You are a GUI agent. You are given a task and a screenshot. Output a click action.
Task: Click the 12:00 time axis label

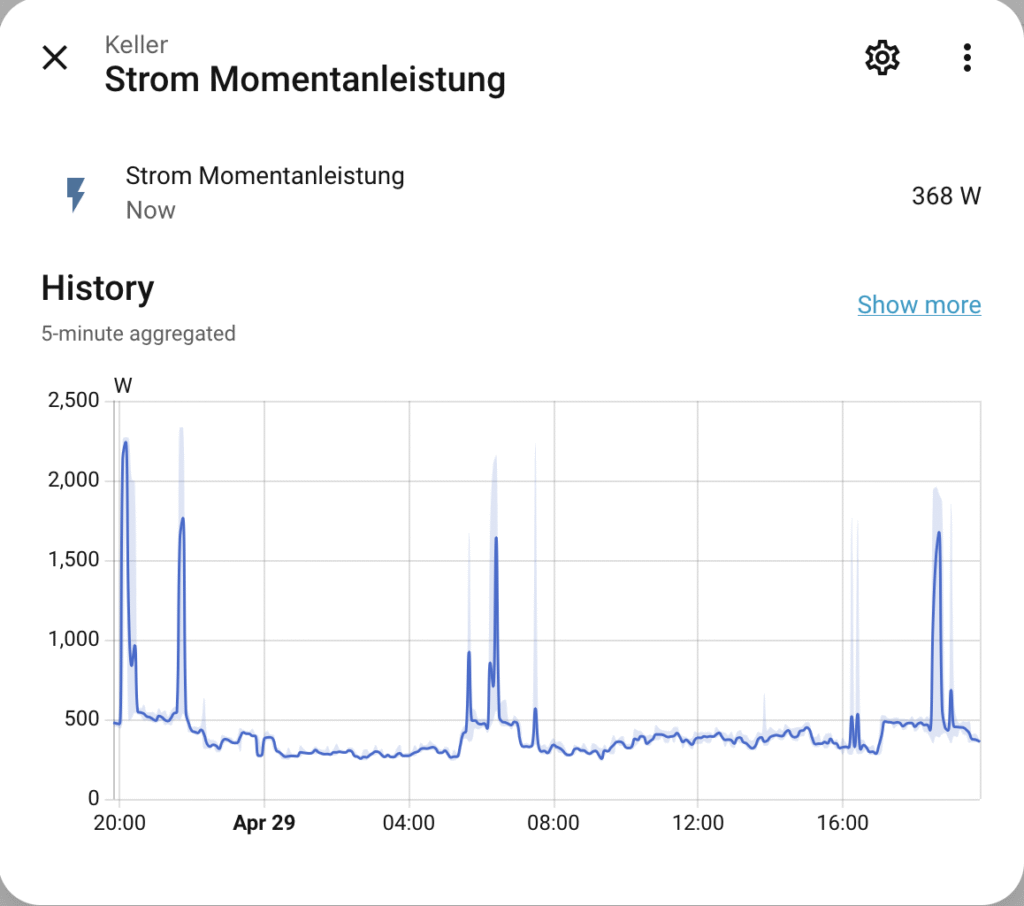click(698, 824)
